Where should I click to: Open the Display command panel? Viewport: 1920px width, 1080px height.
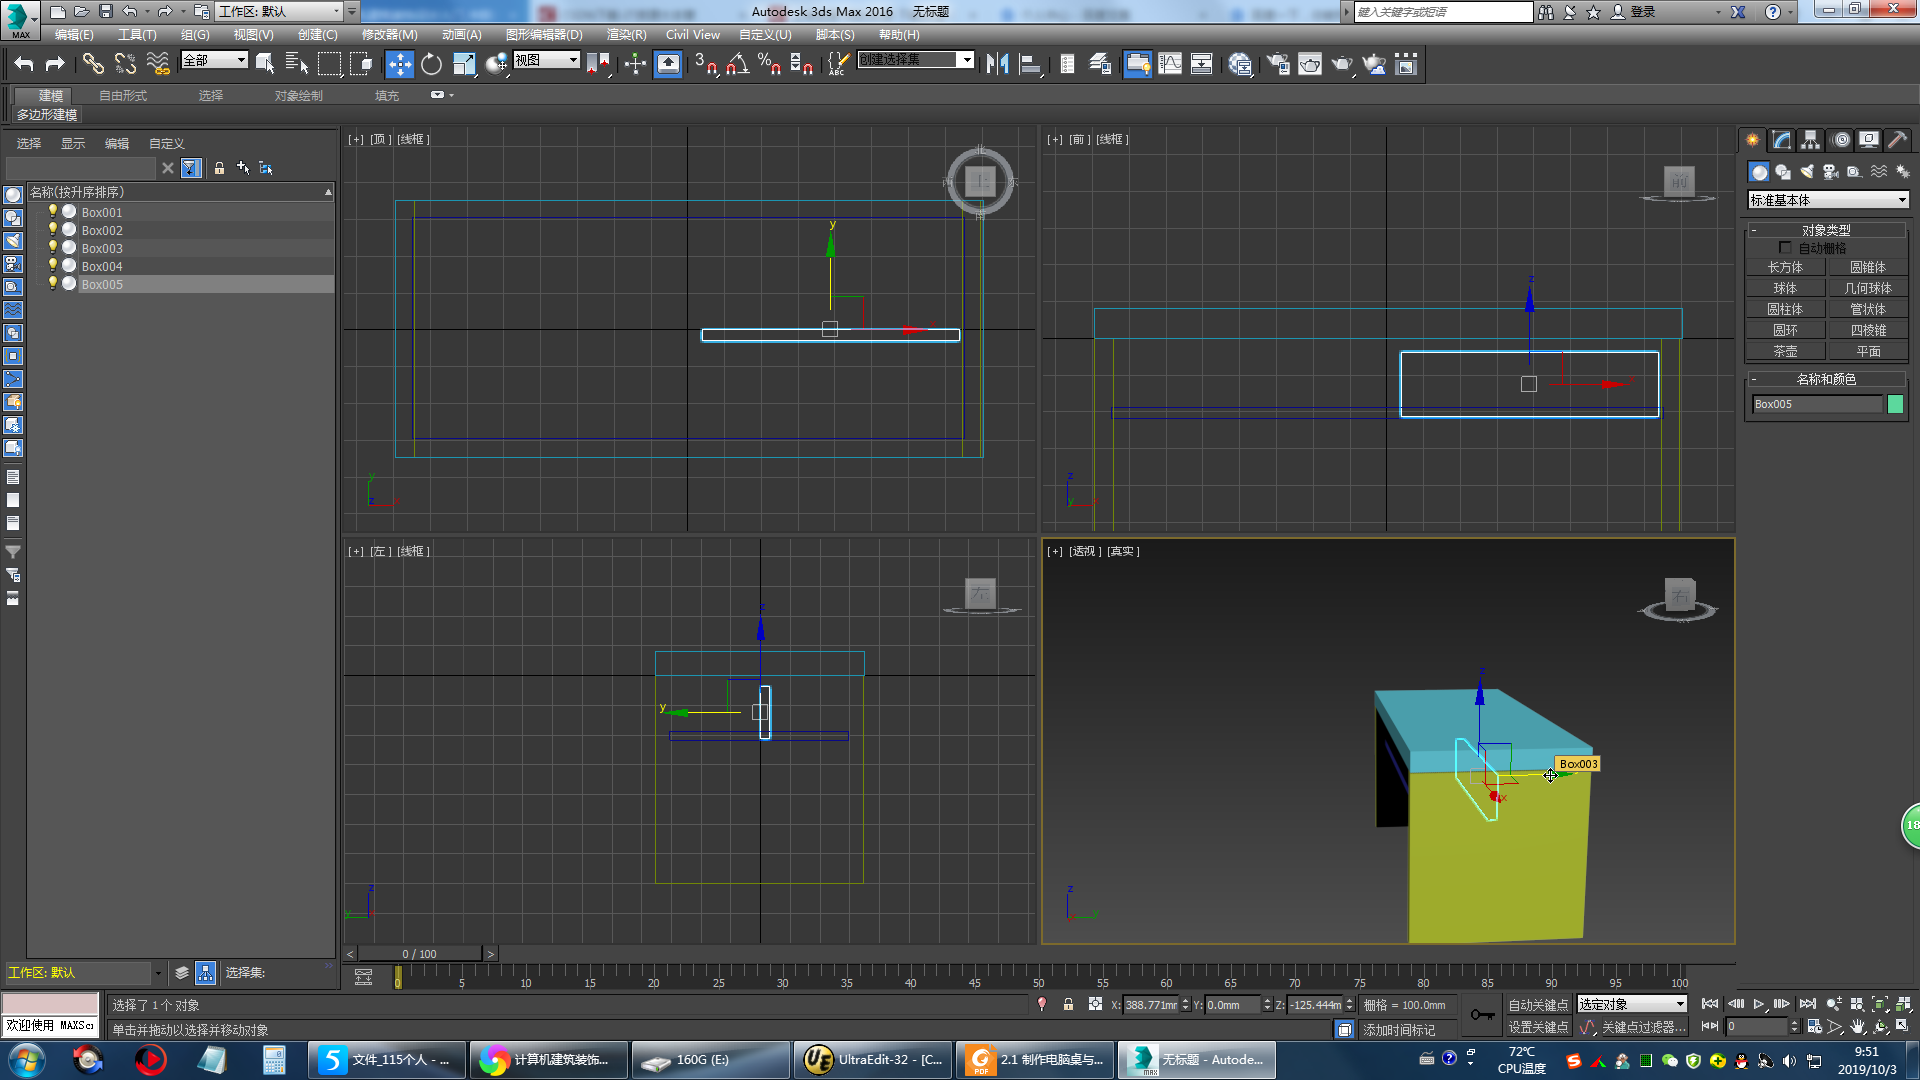1869,140
